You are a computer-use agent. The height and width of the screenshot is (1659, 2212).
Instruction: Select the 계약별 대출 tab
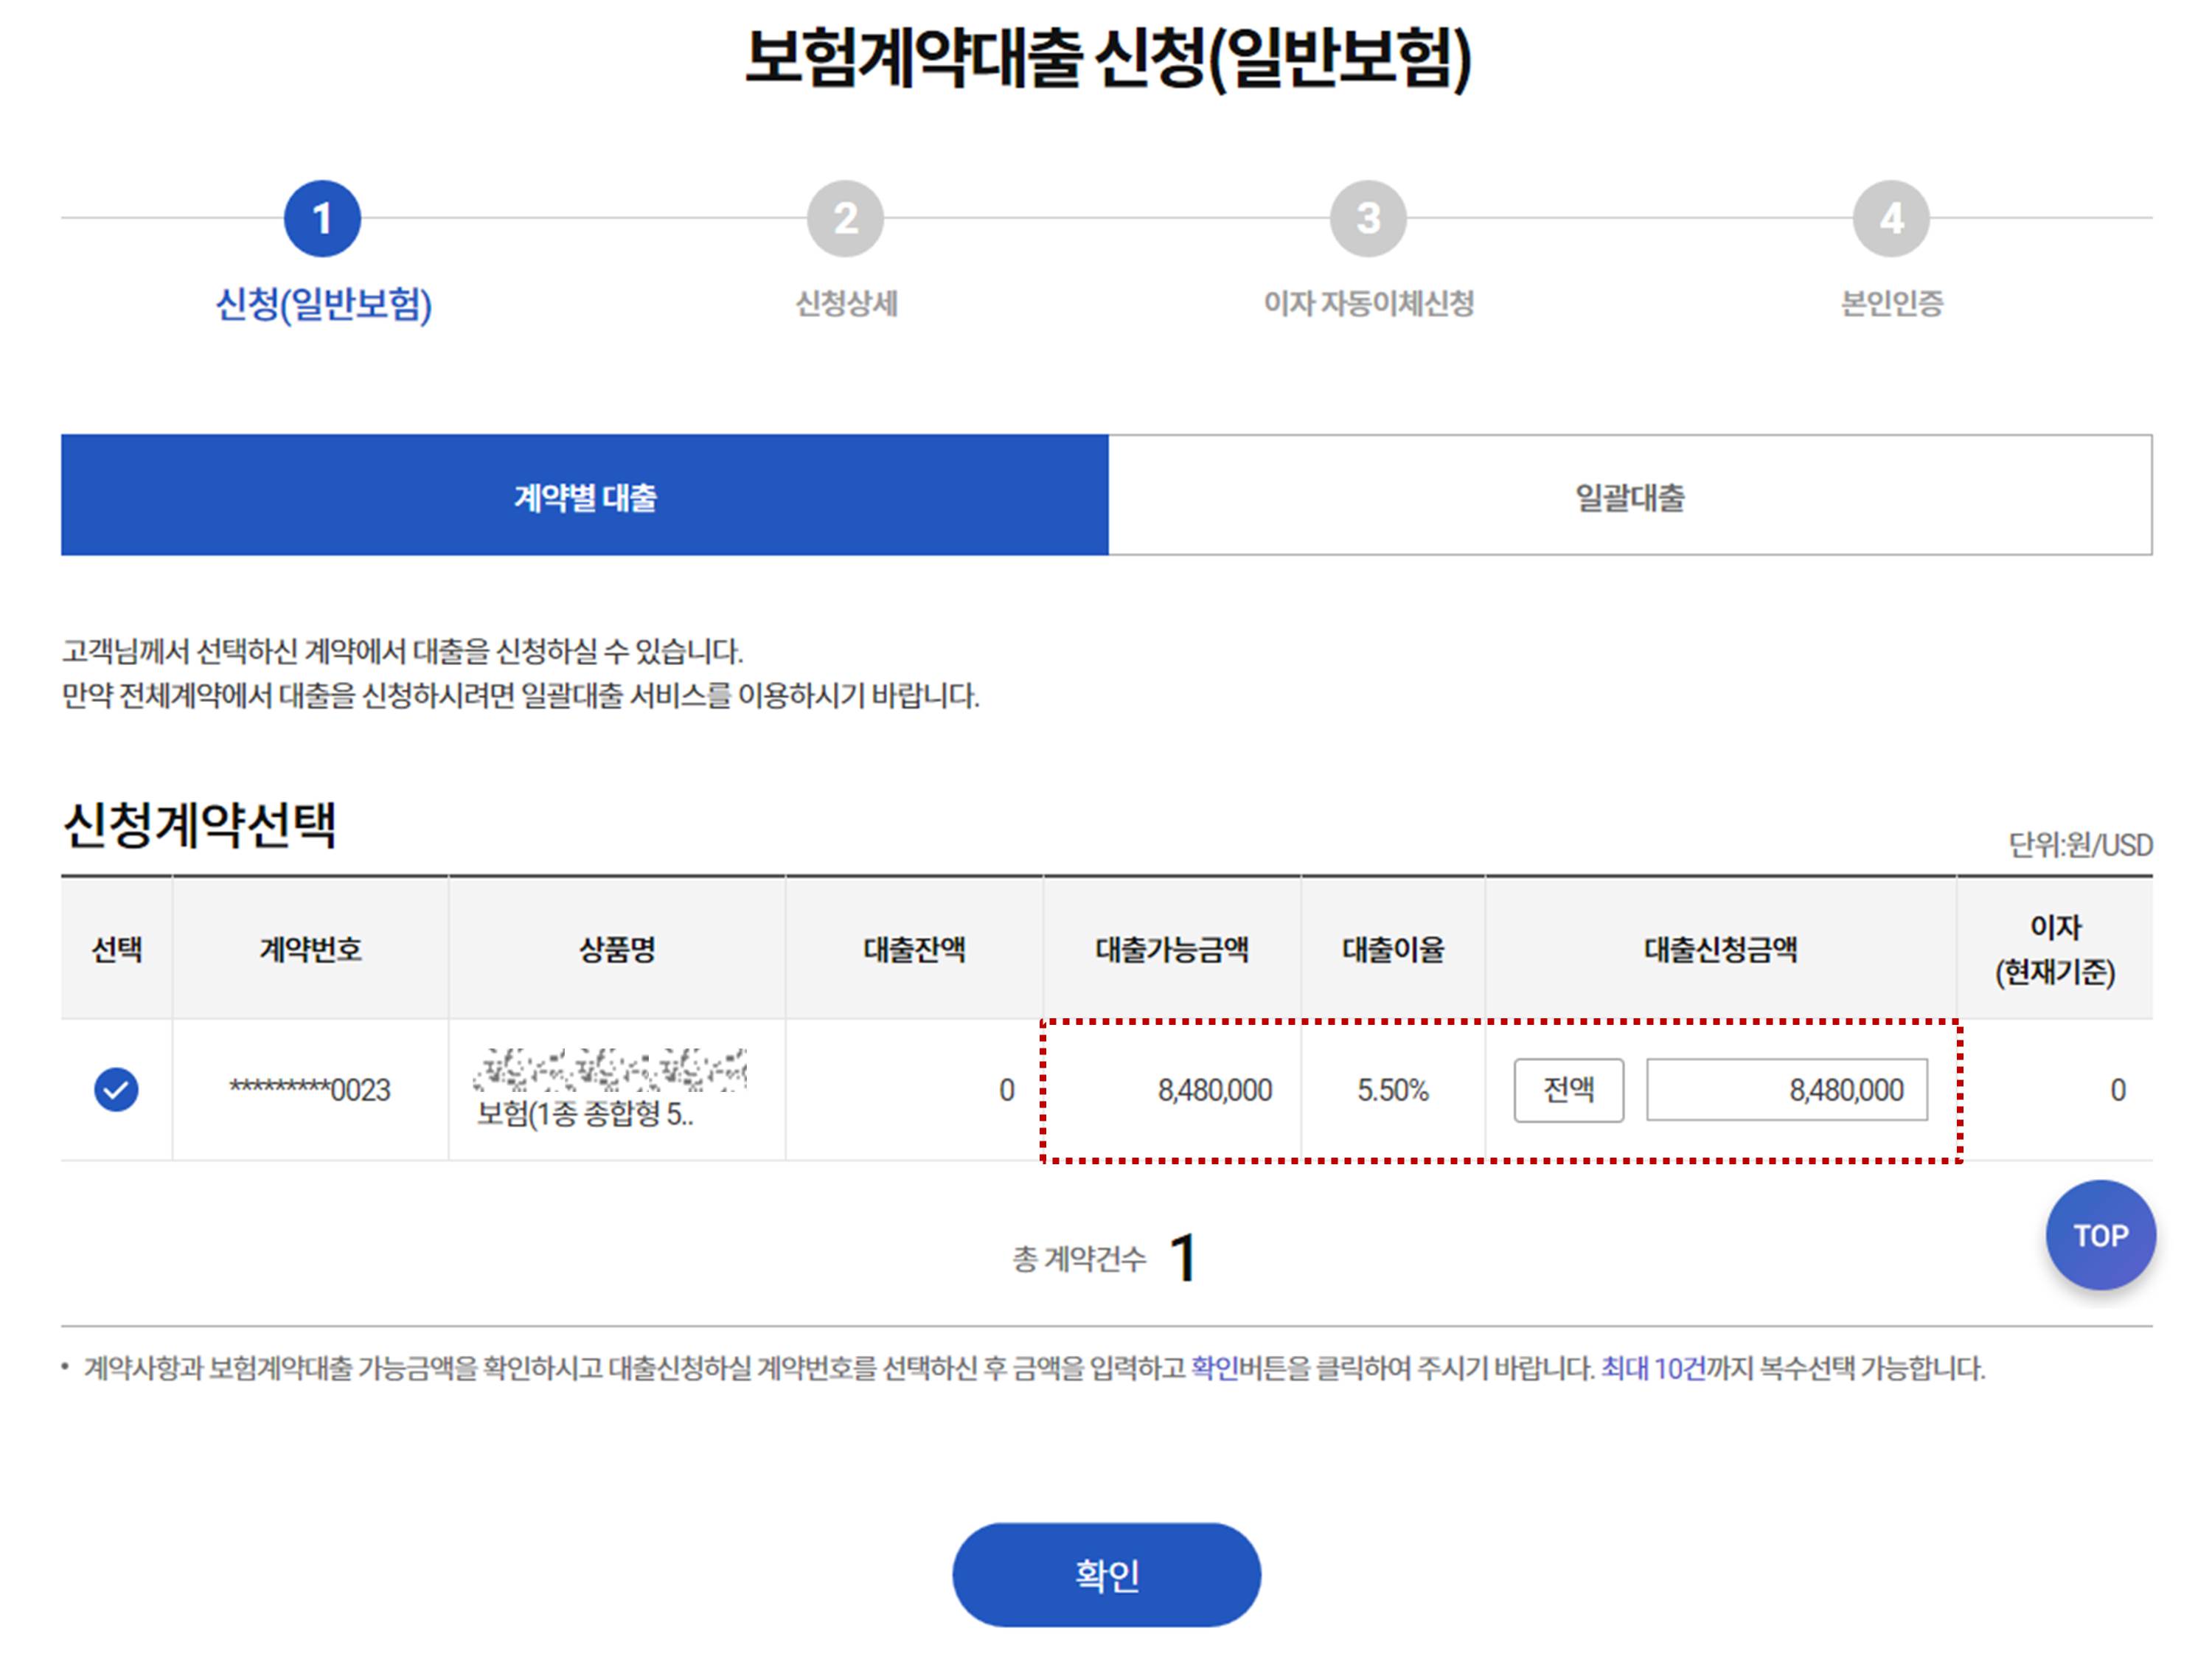coord(585,495)
